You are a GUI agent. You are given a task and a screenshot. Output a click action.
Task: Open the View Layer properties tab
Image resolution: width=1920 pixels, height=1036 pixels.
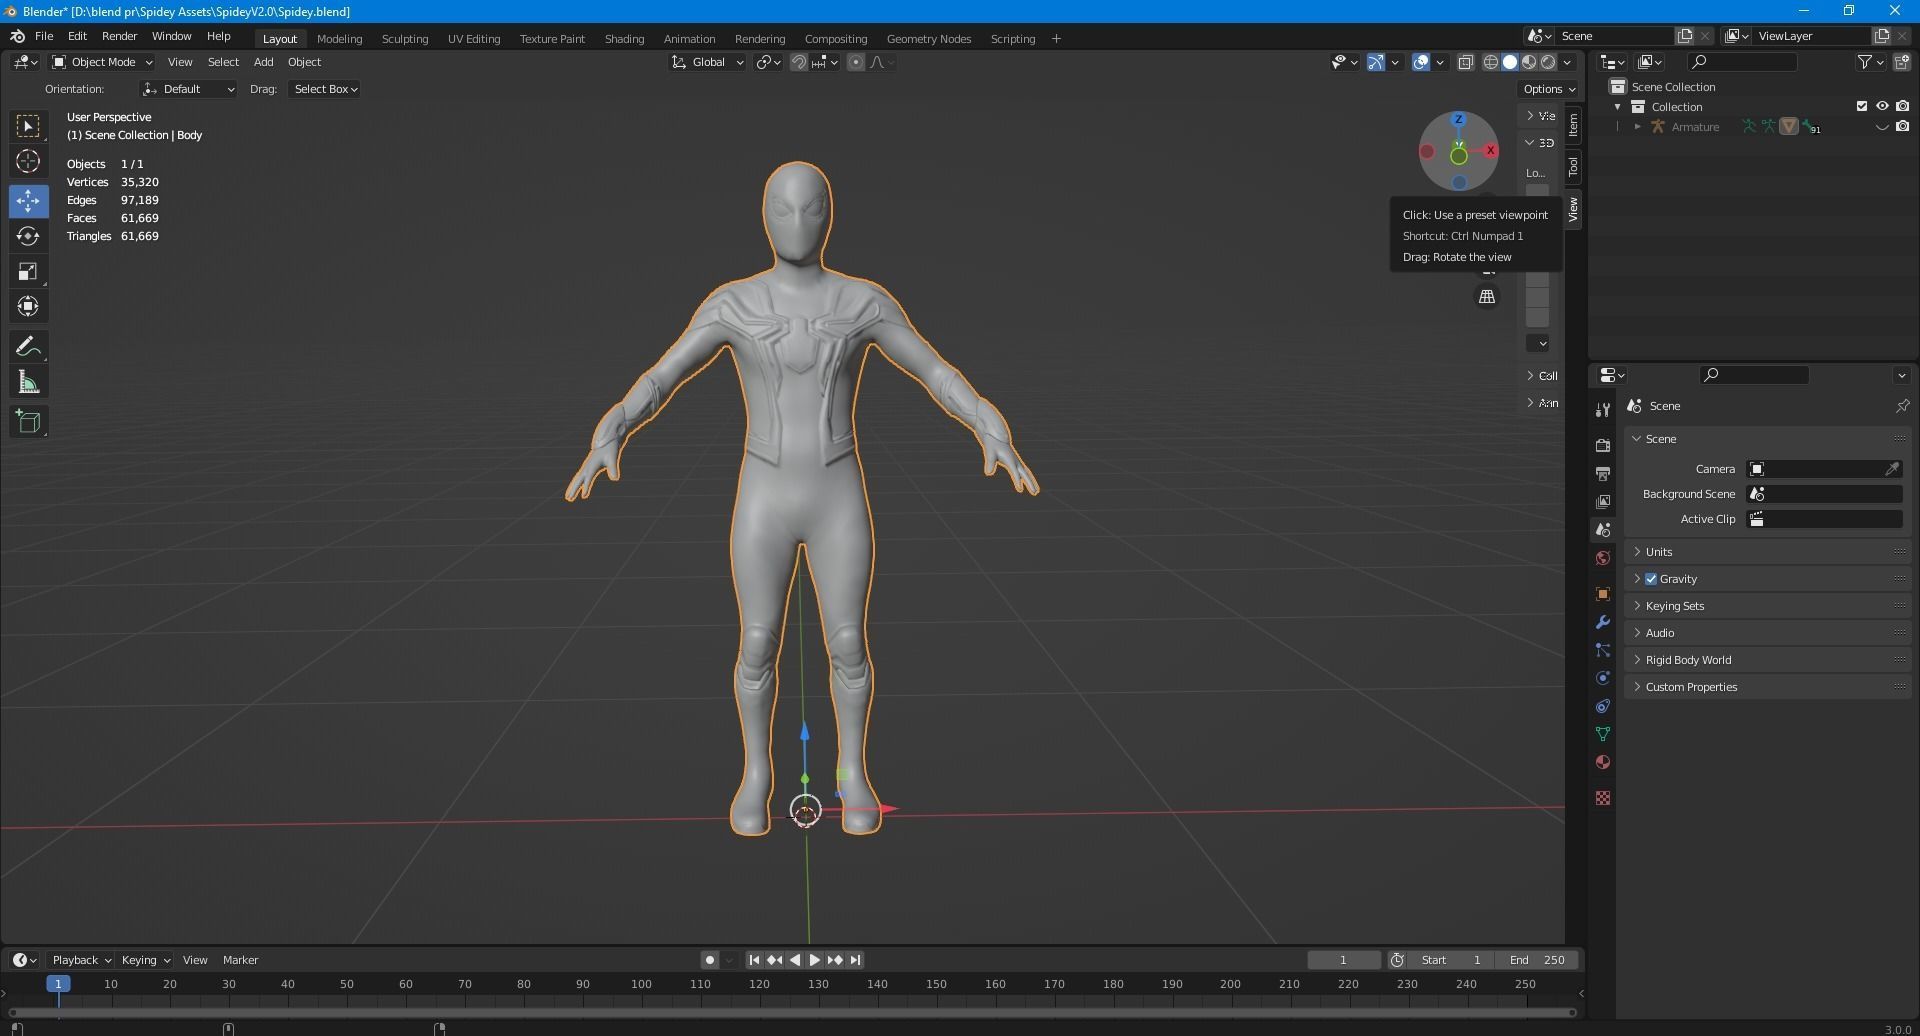point(1603,501)
